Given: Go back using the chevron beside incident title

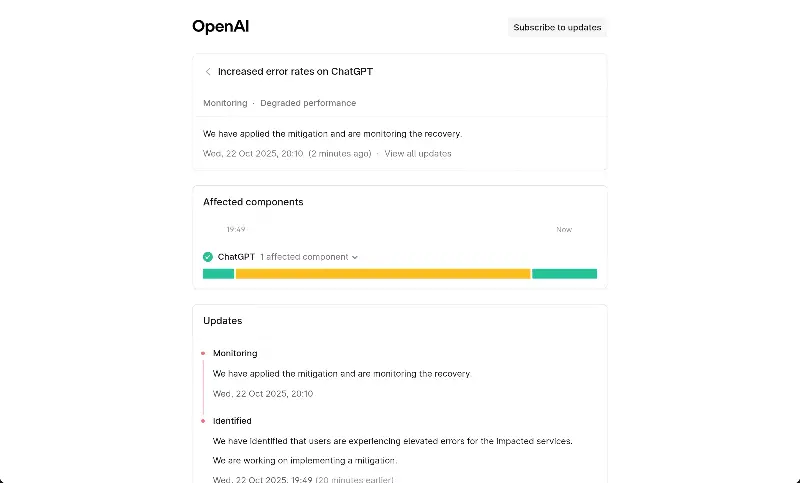Looking at the screenshot, I should click(208, 72).
